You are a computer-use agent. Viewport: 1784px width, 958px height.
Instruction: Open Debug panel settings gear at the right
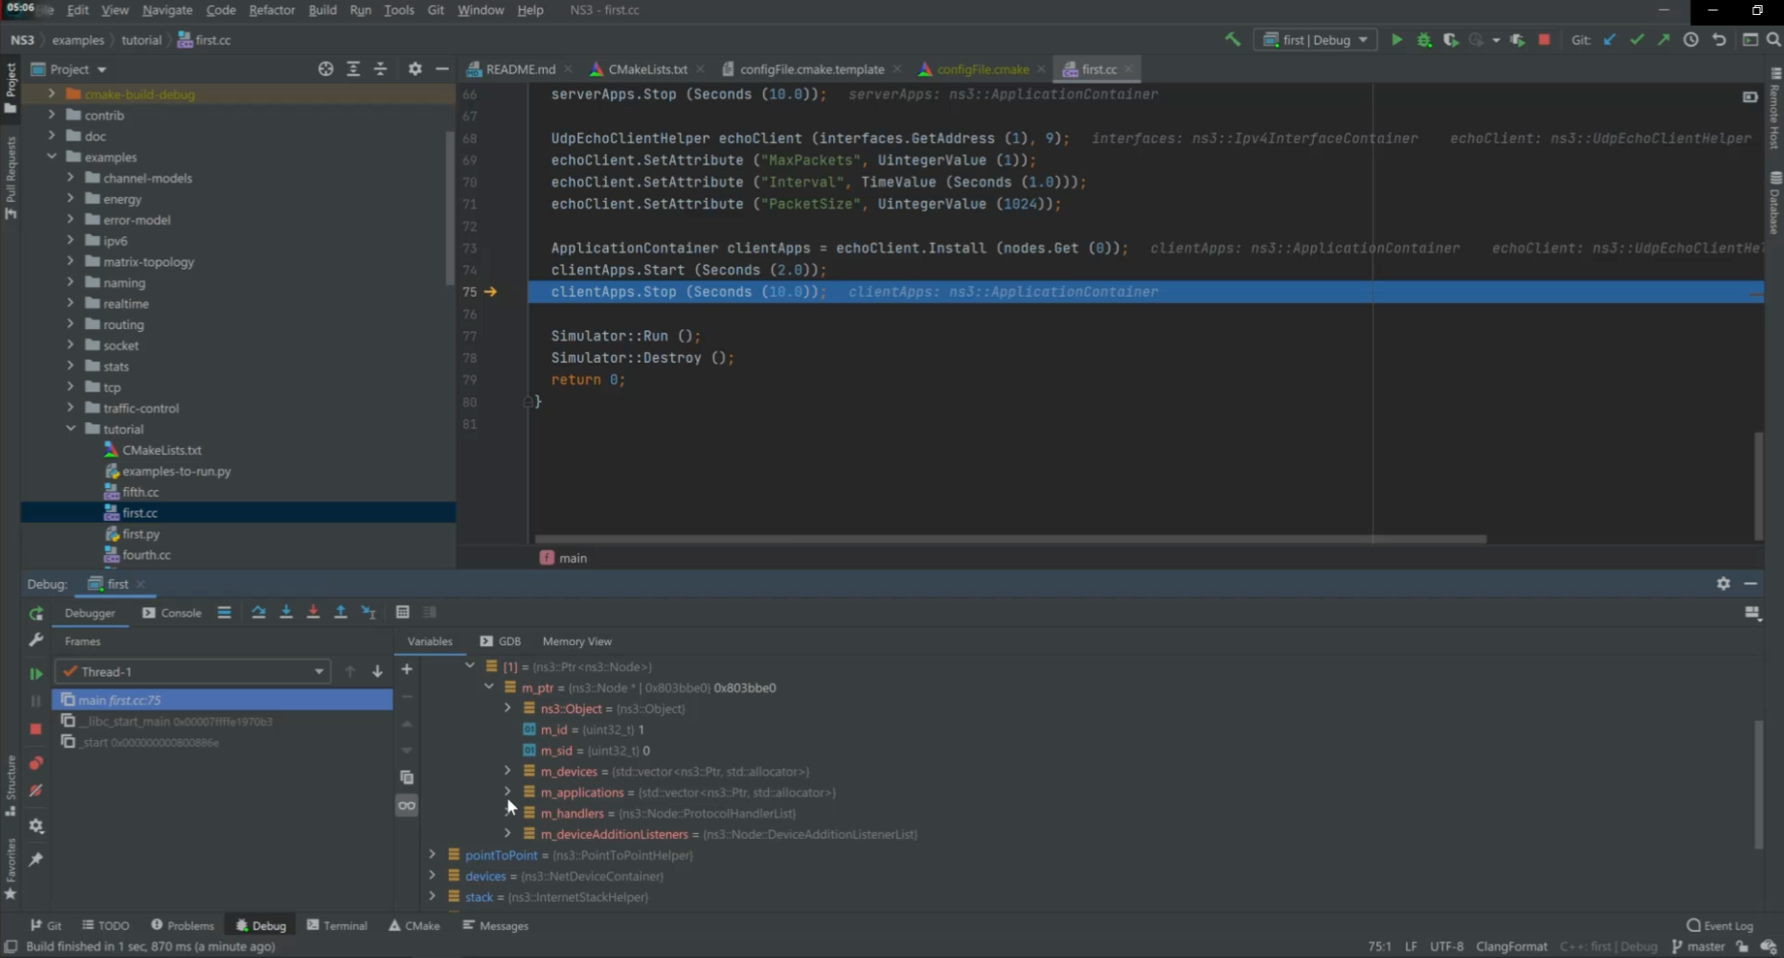click(x=1723, y=583)
